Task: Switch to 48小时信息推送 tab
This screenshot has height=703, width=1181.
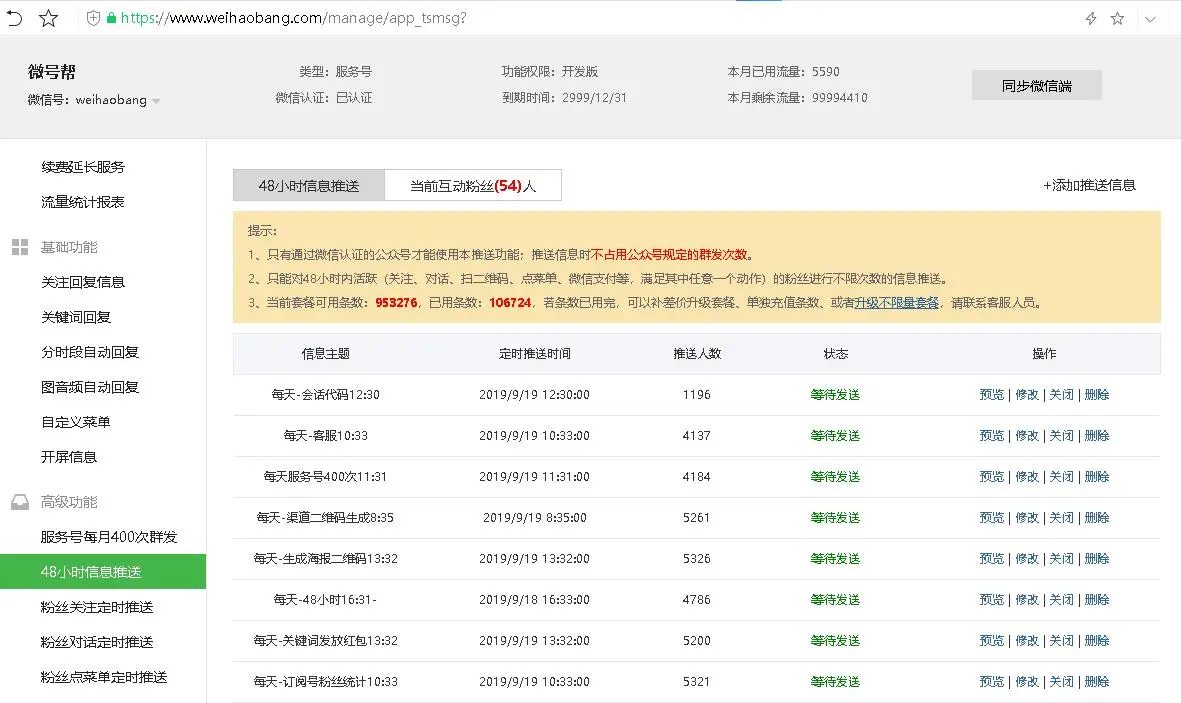Action: 309,185
